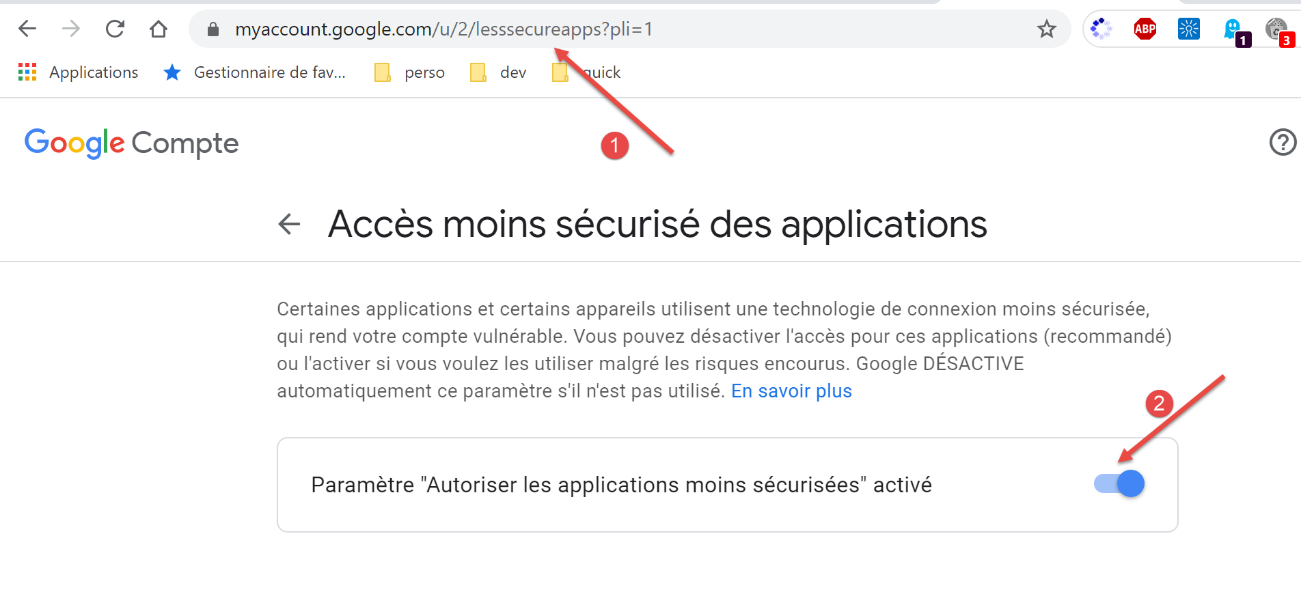This screenshot has height=592, width=1301.
Task: Click the gray extension with red 3 badge
Action: pyautogui.click(x=1276, y=30)
